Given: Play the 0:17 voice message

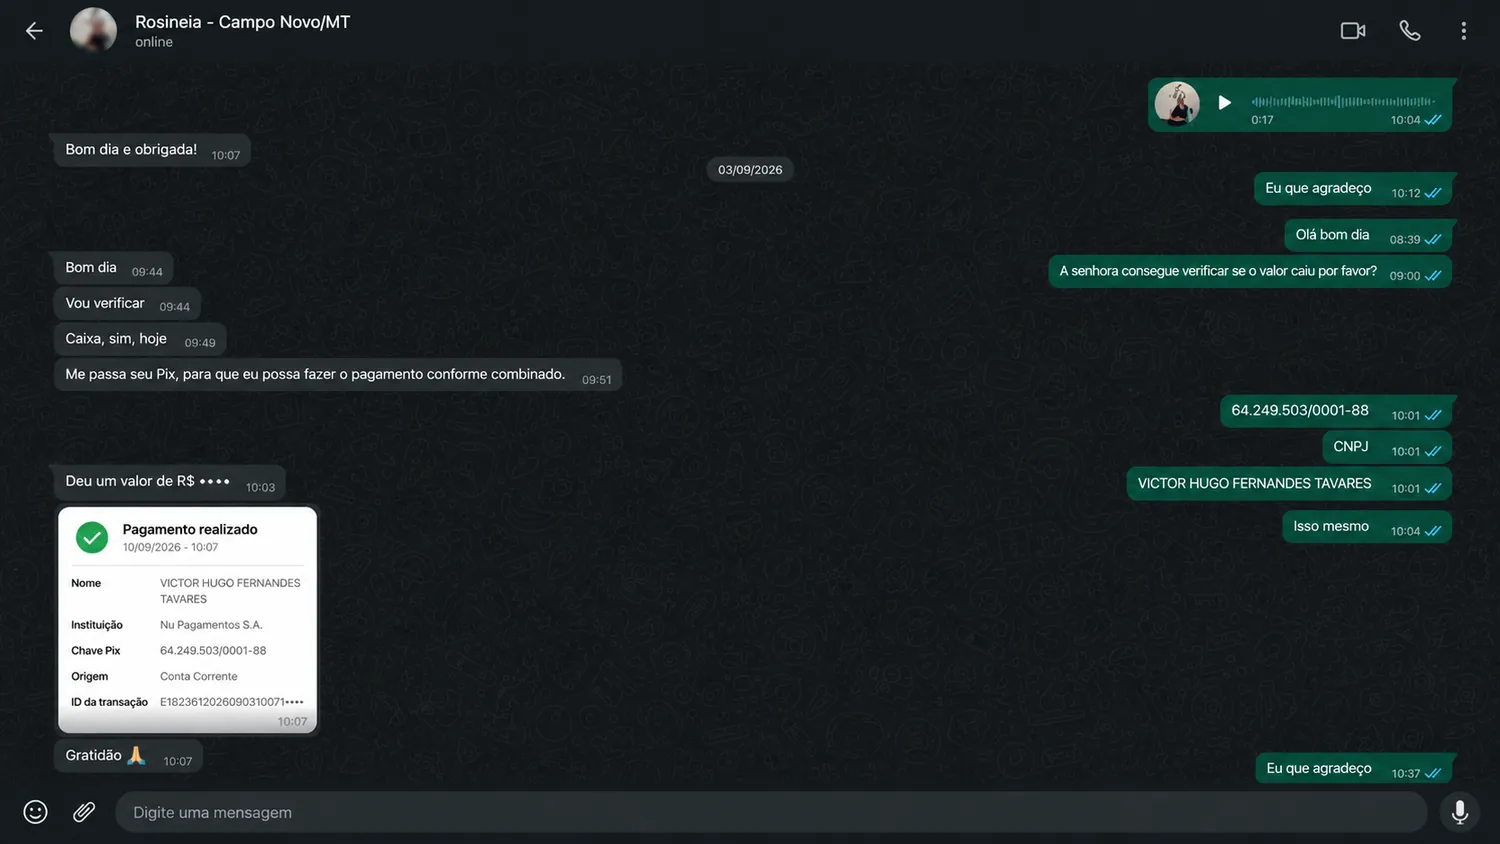Looking at the screenshot, I should point(1224,102).
